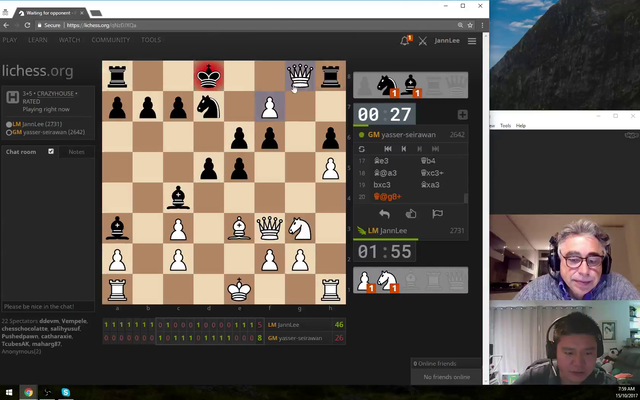Expand the Online friends panel
Image resolution: width=640 pixels, height=400 pixels.
click(446, 364)
